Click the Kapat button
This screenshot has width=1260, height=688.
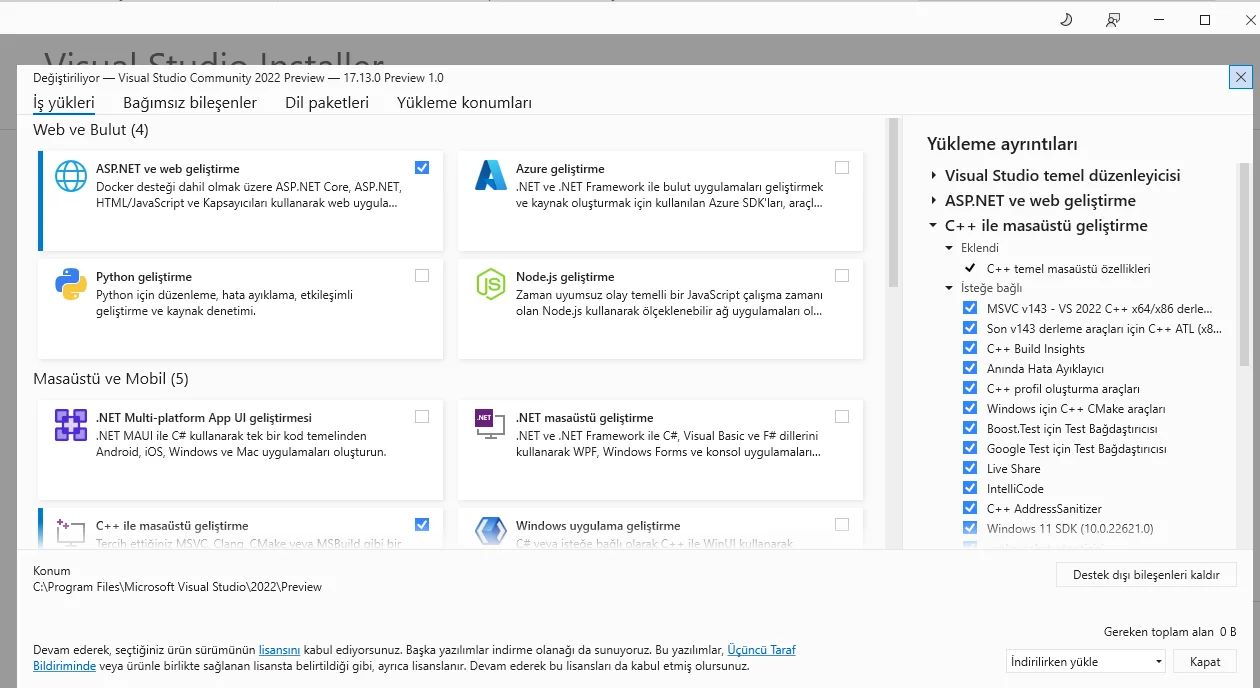[1205, 661]
